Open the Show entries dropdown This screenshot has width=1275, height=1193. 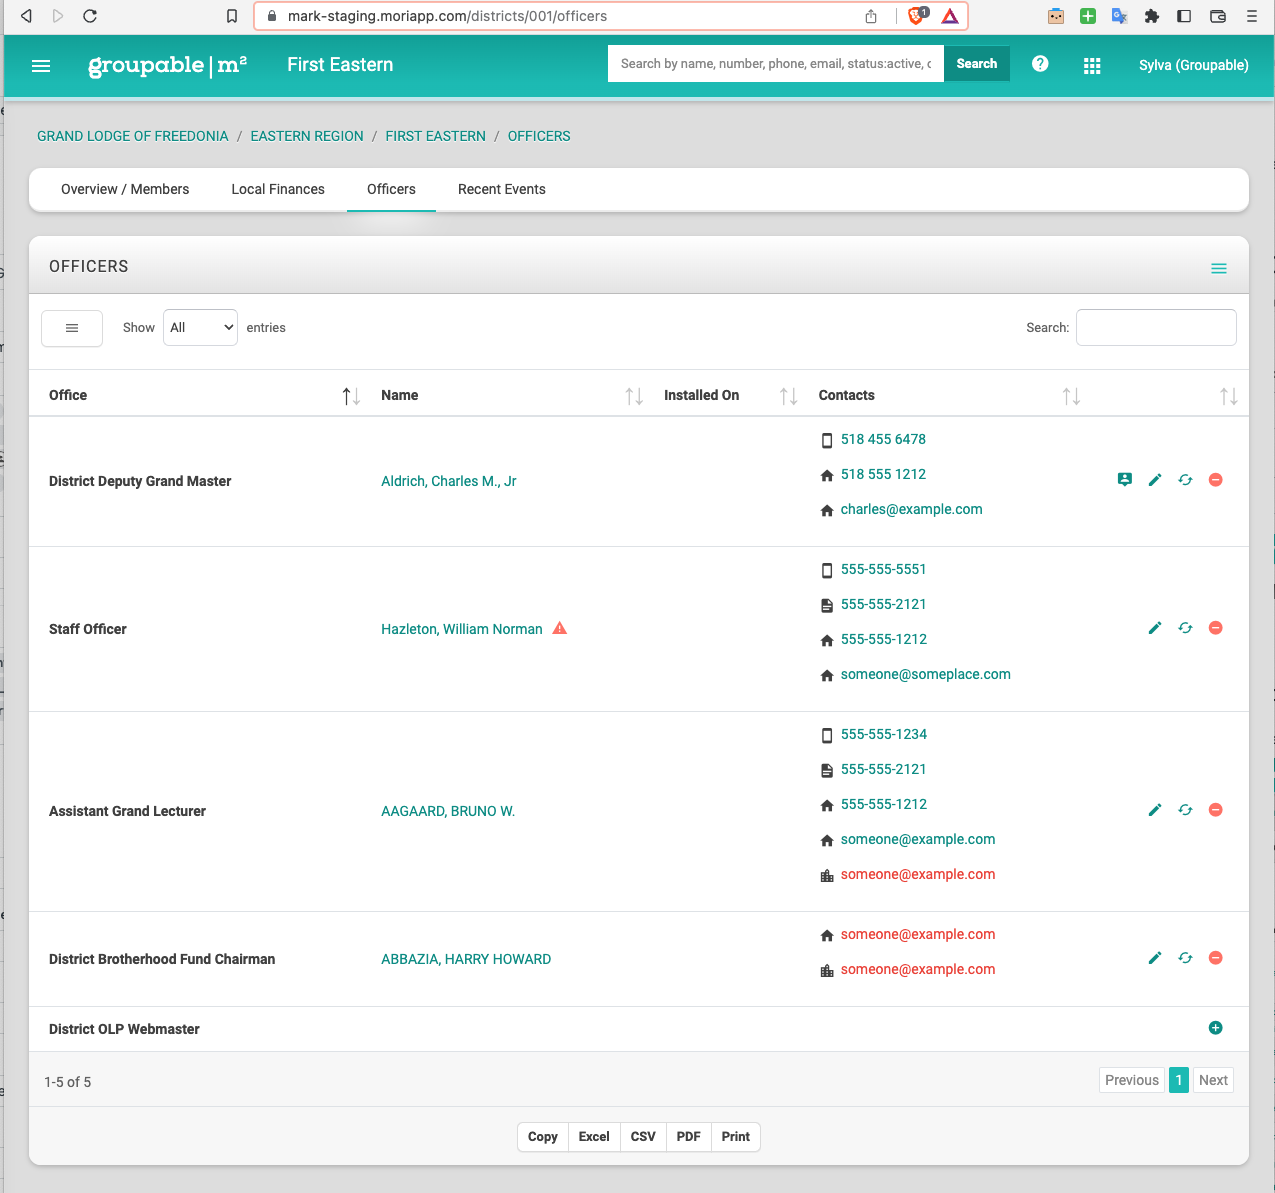pos(200,328)
